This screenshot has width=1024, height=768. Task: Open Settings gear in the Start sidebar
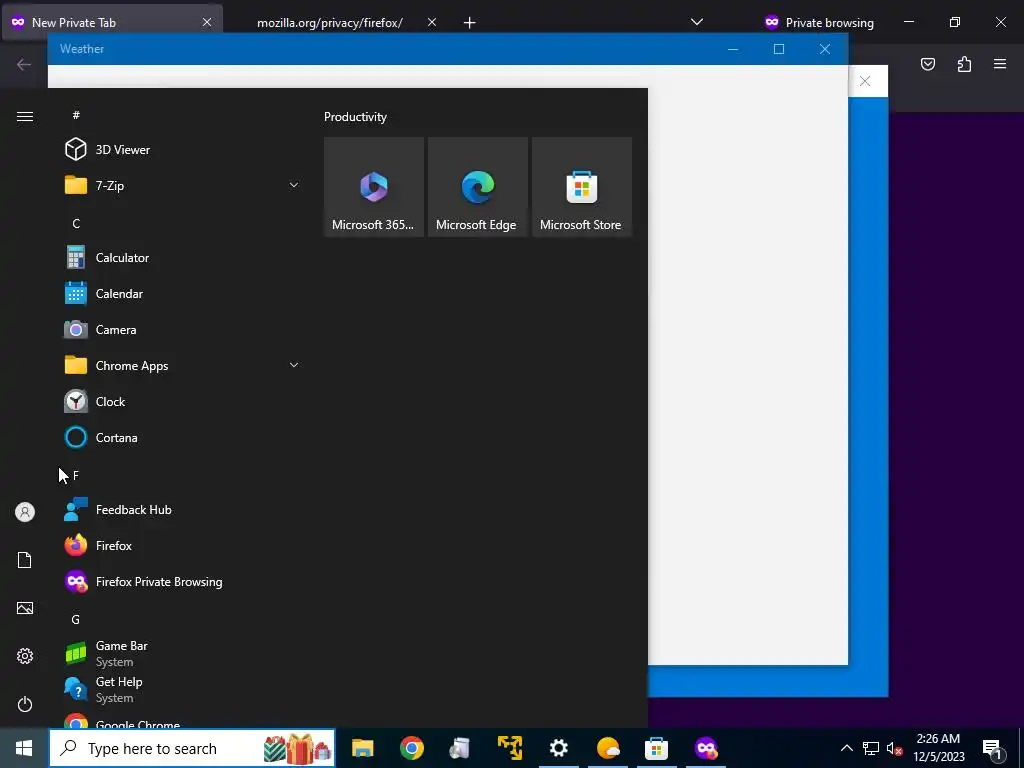(25, 656)
